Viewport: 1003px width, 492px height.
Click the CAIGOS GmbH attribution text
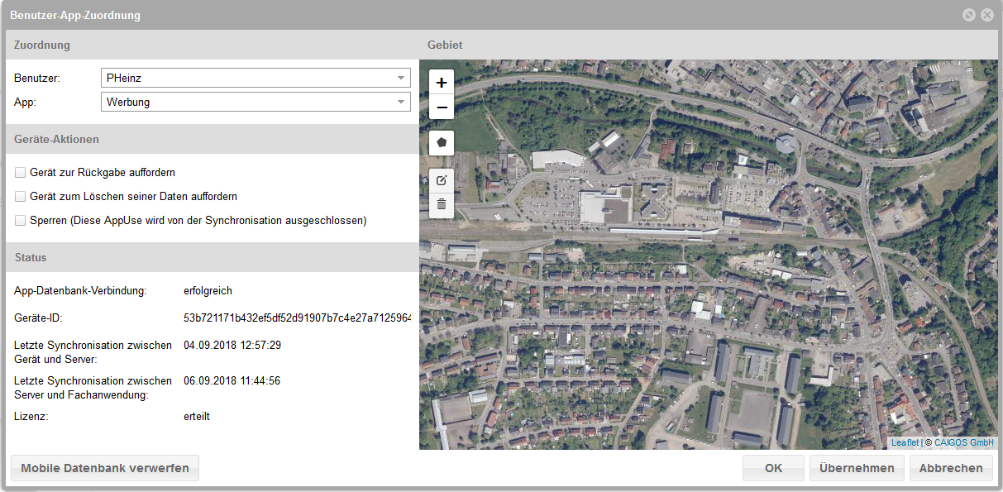pyautogui.click(x=962, y=442)
